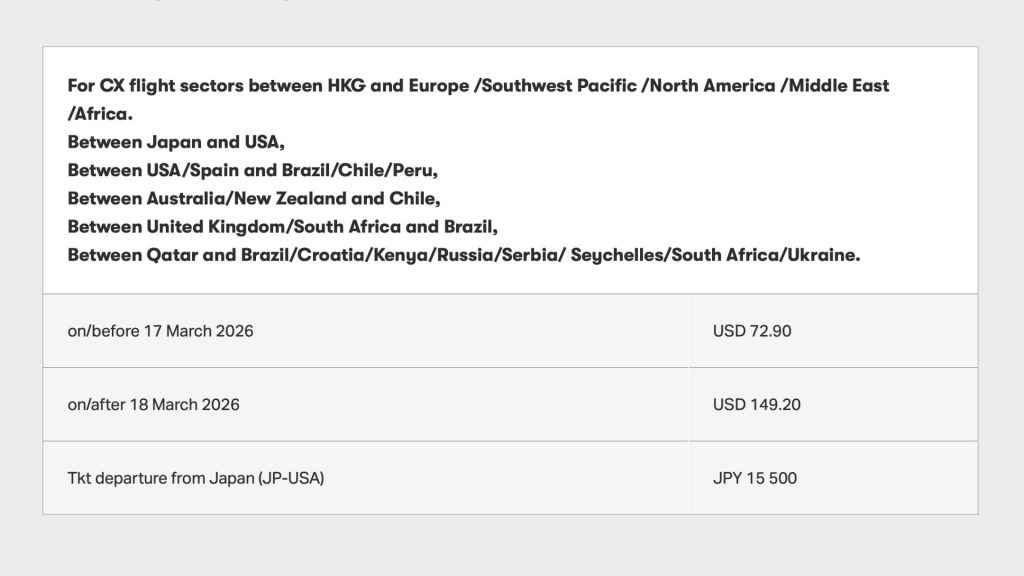Click the "on/after 18 March 2026" cell

coord(153,405)
